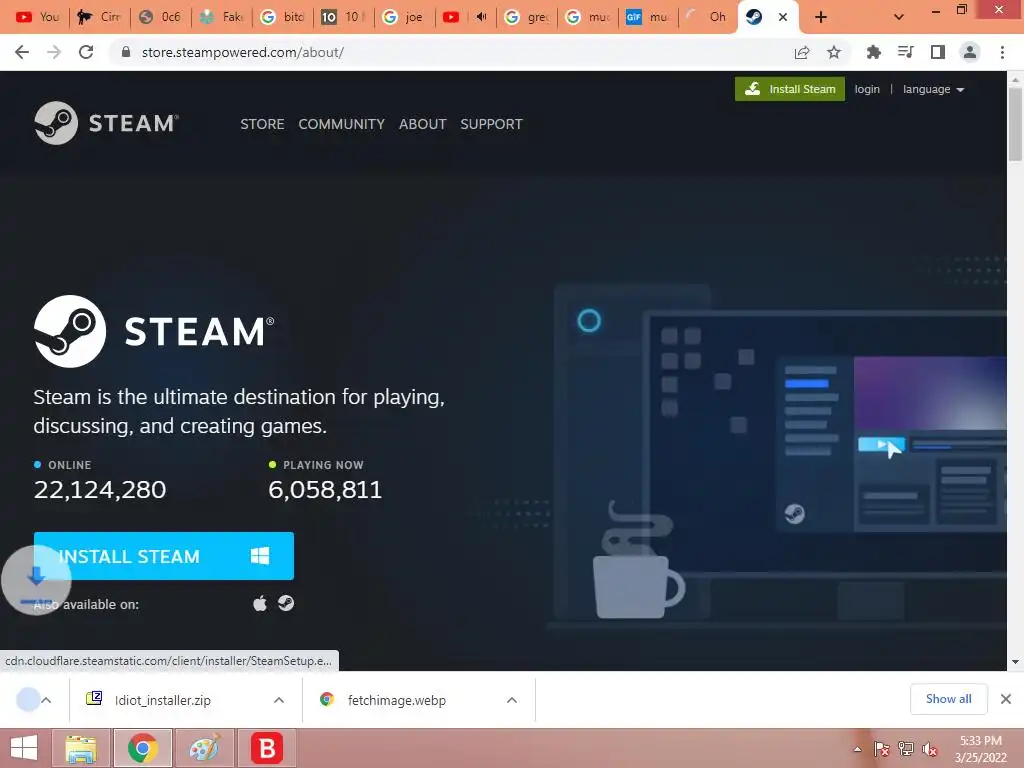
Task: Click the blue INSTALL STEAM button
Action: (164, 556)
